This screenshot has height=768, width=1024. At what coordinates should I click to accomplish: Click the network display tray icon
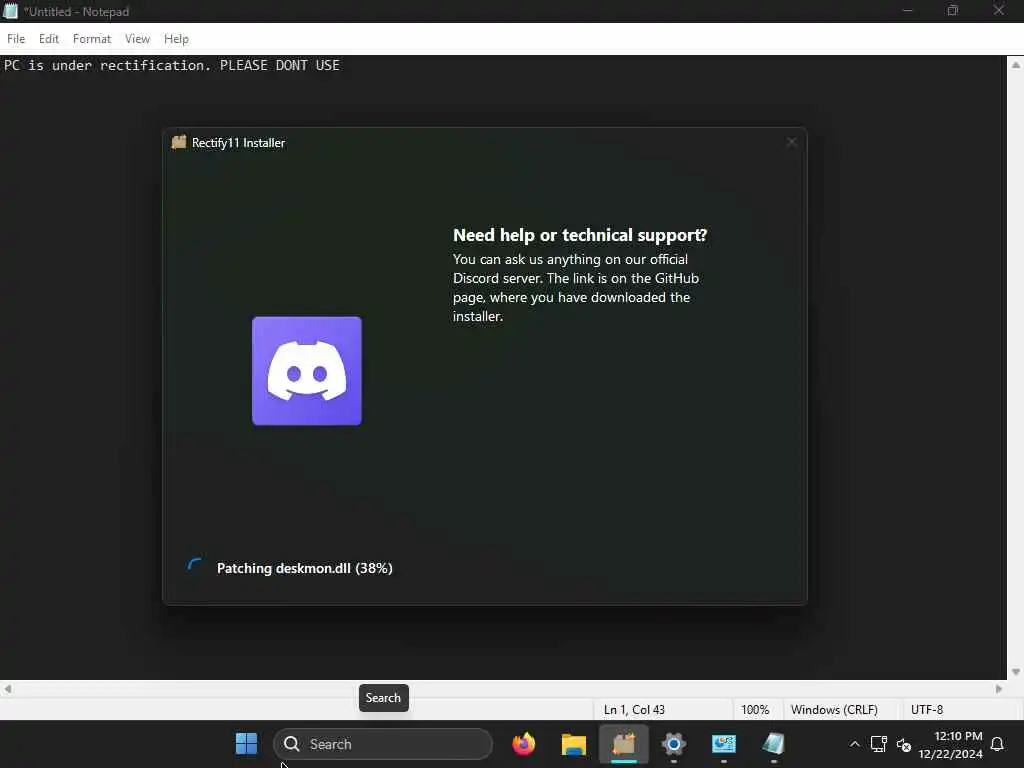pos(878,744)
